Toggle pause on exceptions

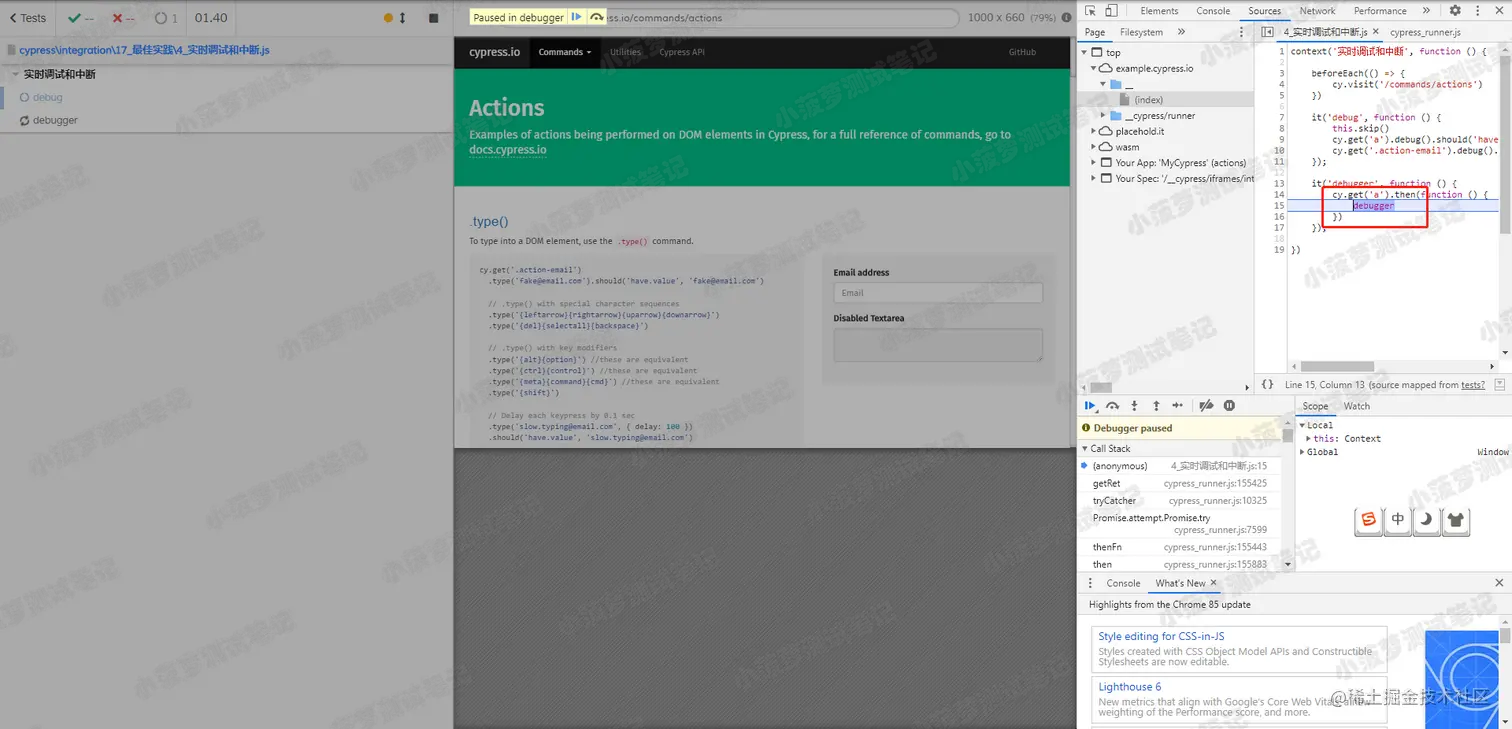click(1229, 406)
